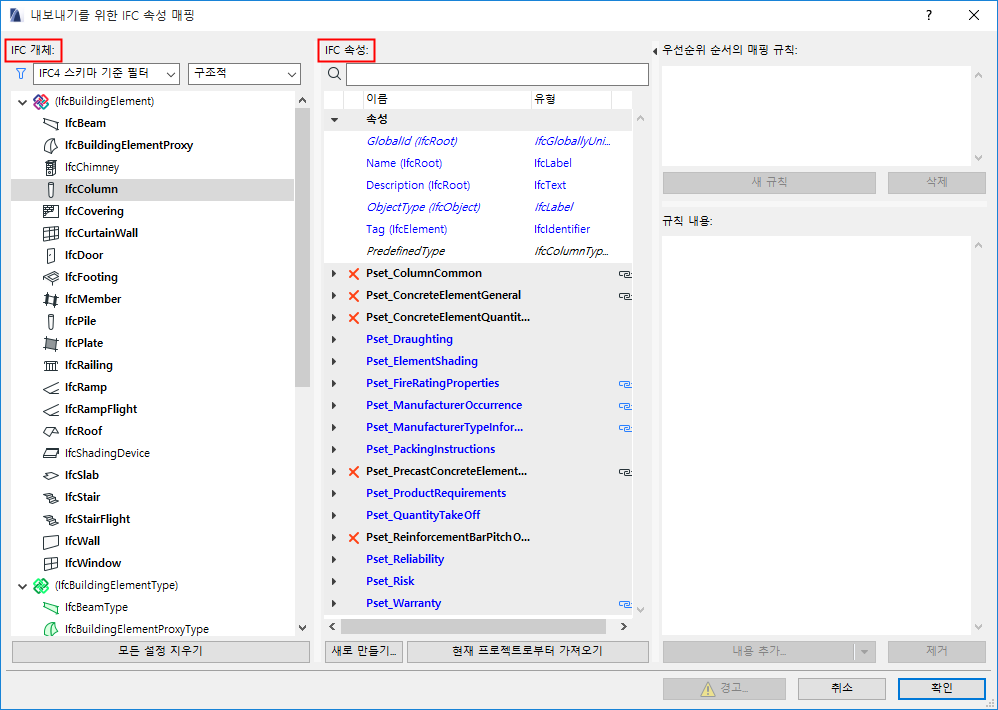Click the IfcChimney icon
This screenshot has width=998, height=710.
[50, 167]
